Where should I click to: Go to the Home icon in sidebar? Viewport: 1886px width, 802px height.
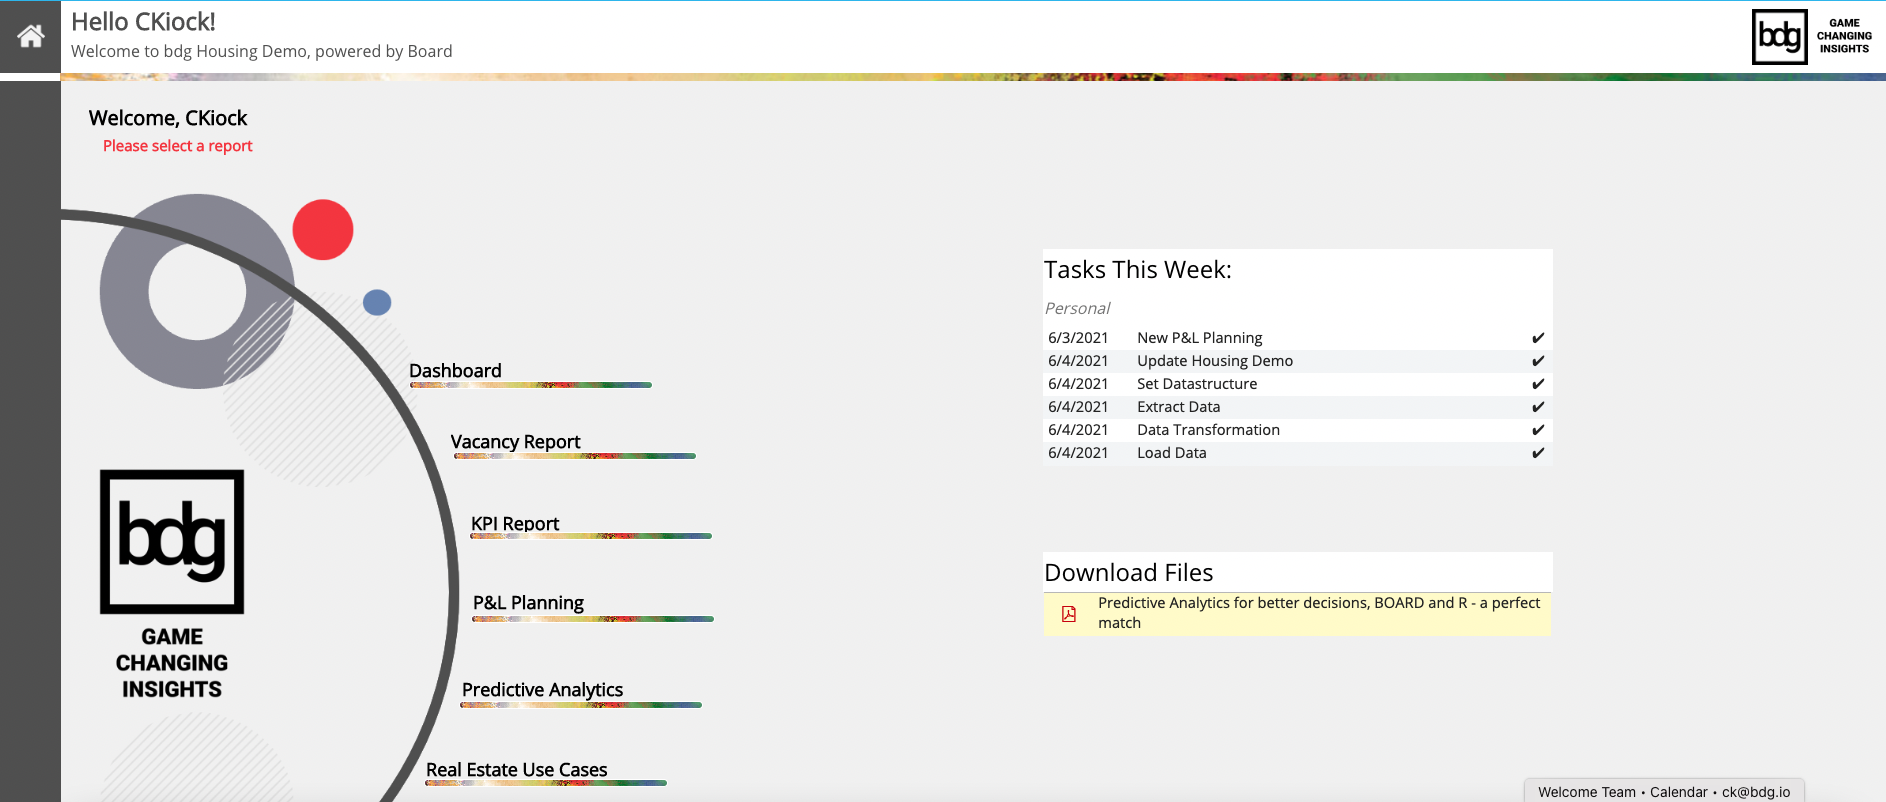[x=31, y=36]
